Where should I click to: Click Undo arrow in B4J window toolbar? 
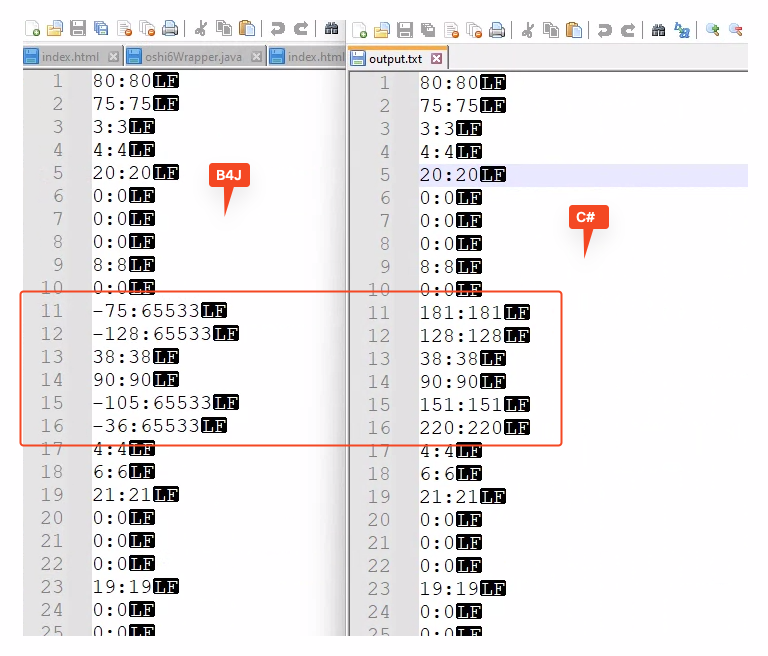click(277, 28)
